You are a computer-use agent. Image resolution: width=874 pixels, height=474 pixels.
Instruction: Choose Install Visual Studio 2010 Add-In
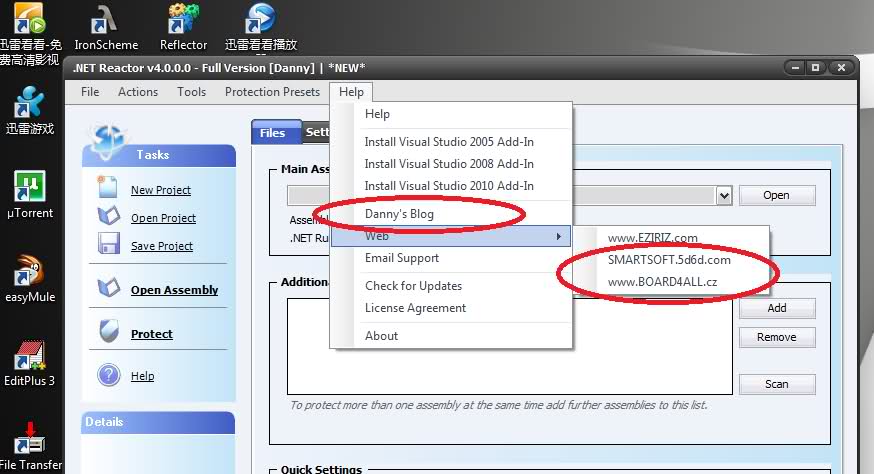pos(451,186)
